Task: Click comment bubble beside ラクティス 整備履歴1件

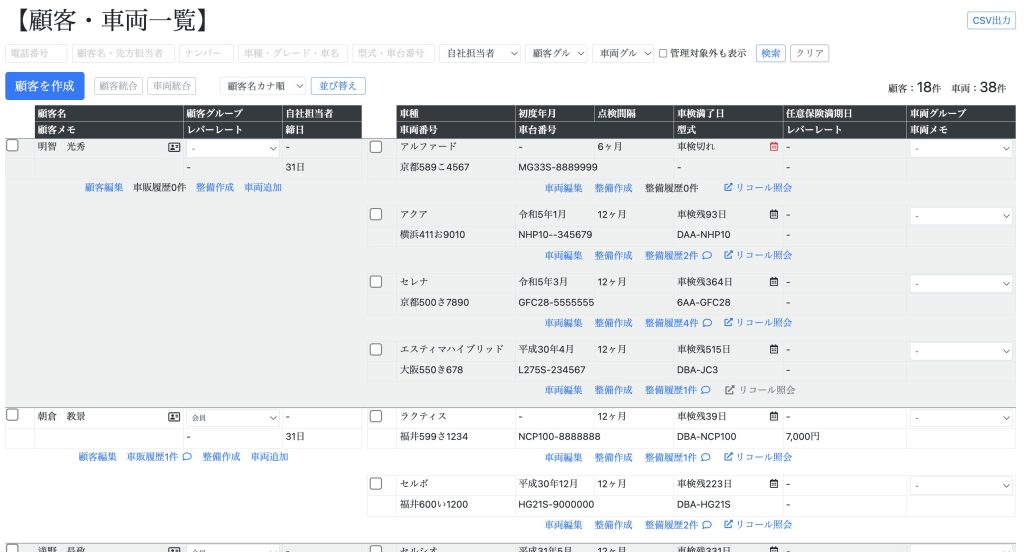Action: pos(705,457)
